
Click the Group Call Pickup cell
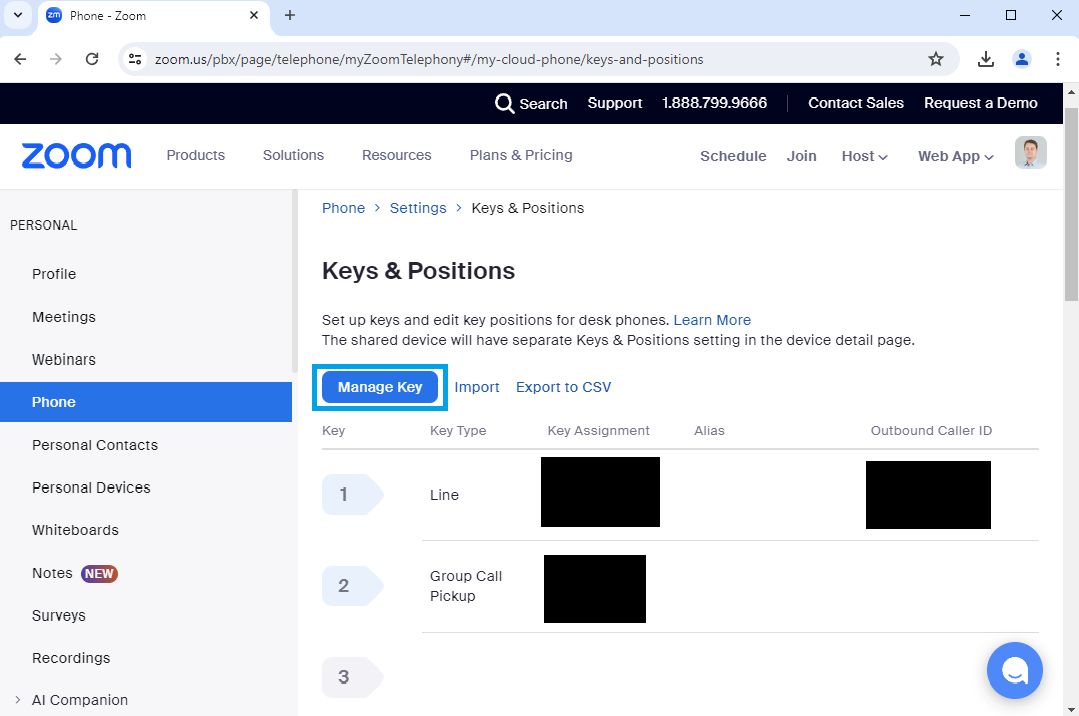[x=466, y=586]
